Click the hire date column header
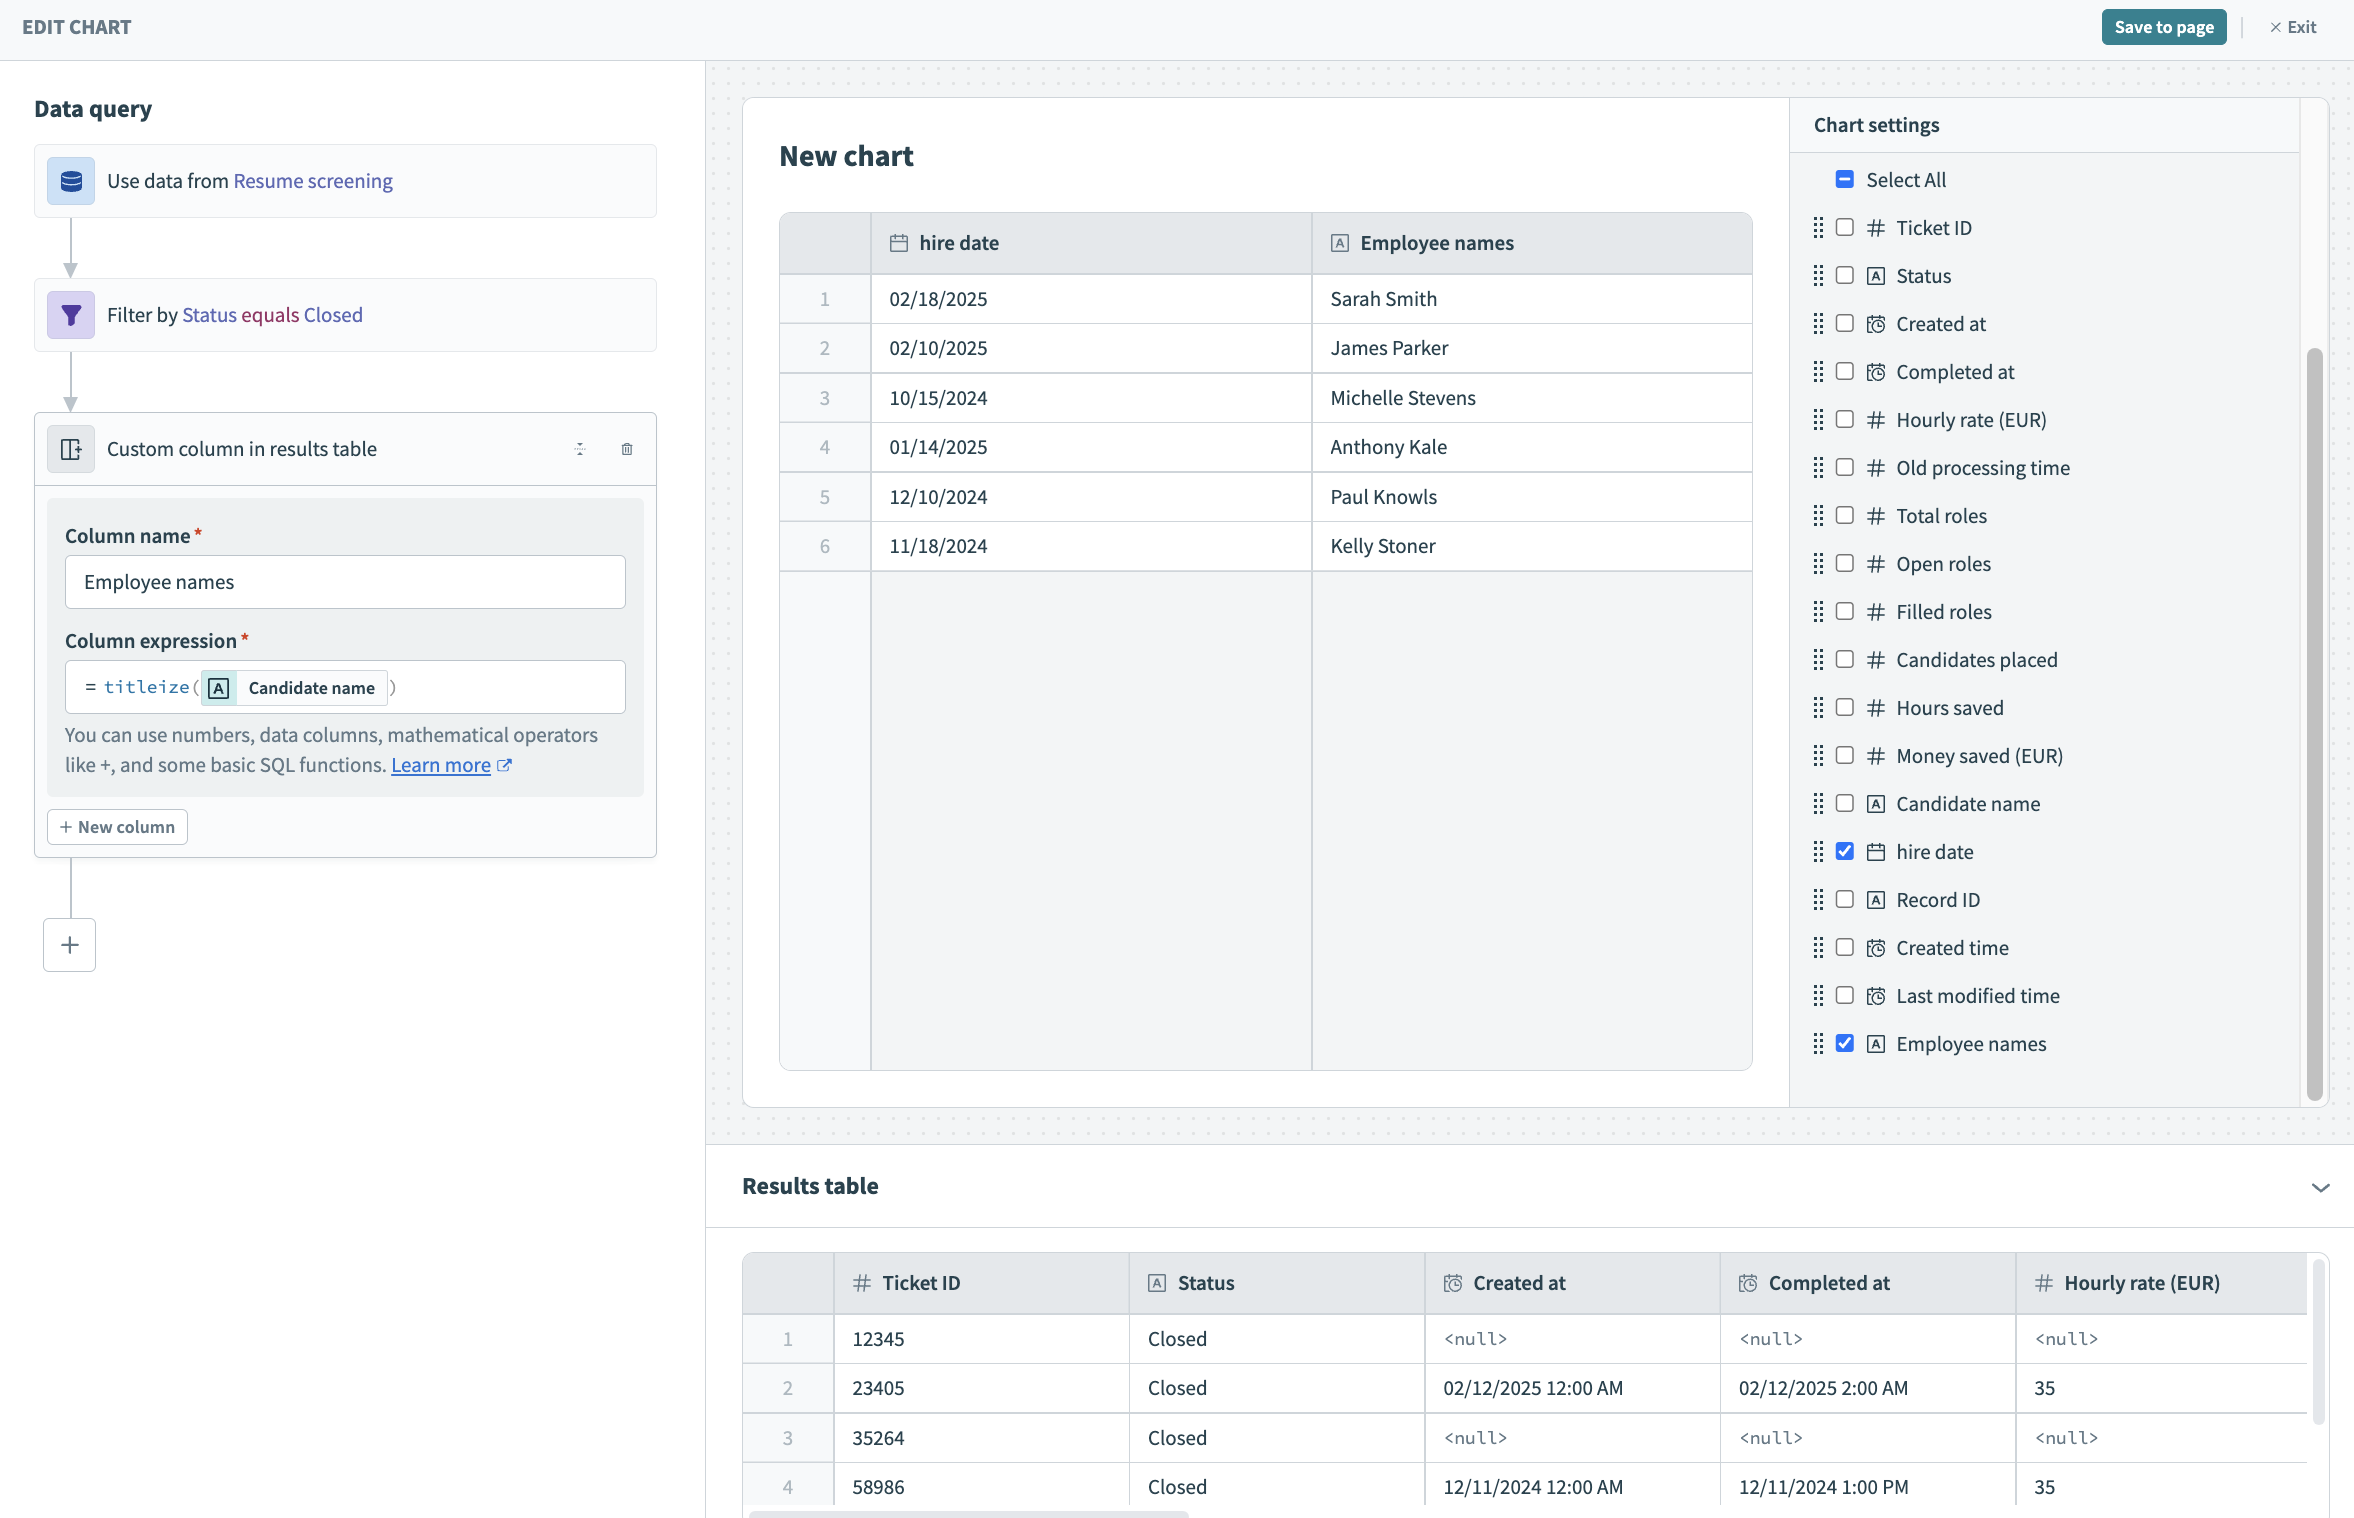This screenshot has width=2354, height=1518. [x=958, y=243]
